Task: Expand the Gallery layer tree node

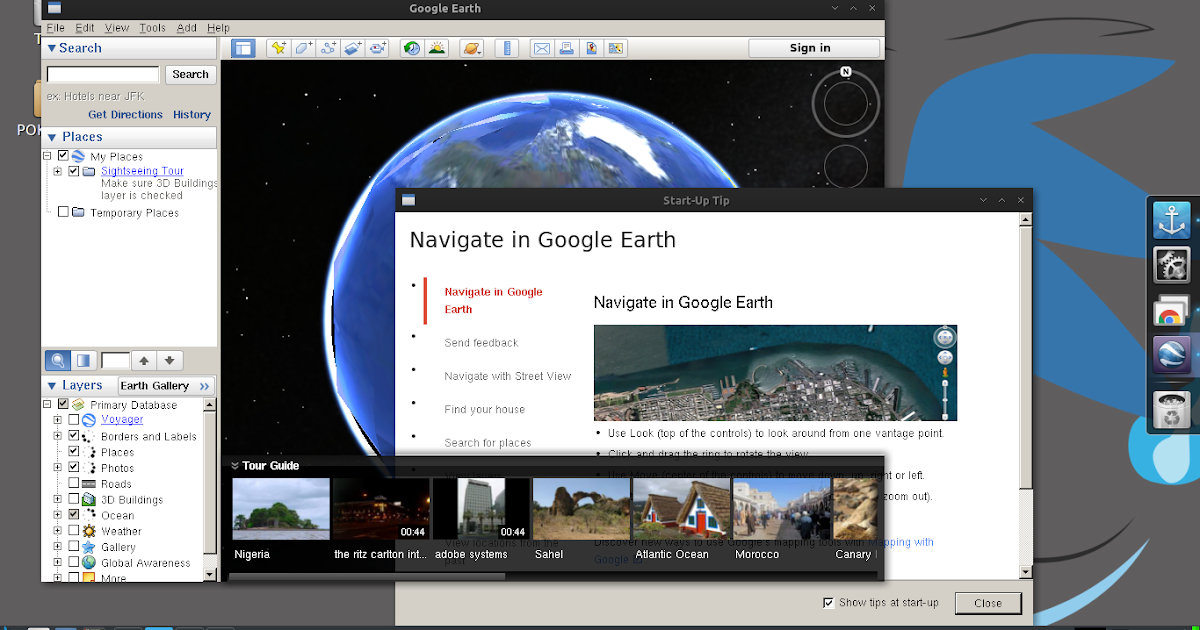Action: 58,547
